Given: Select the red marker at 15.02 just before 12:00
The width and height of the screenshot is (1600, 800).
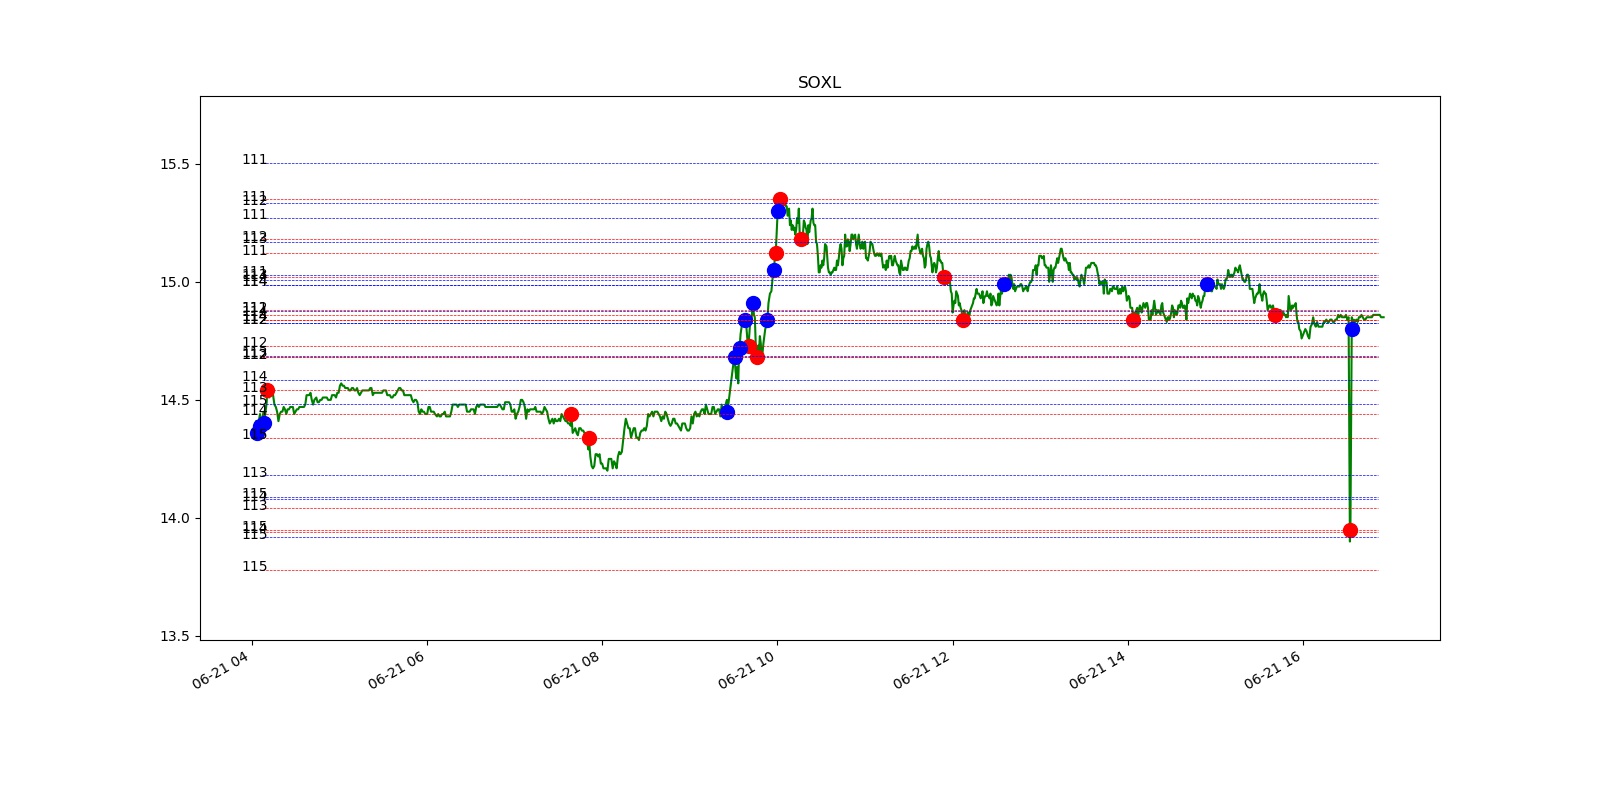Looking at the screenshot, I should (944, 277).
